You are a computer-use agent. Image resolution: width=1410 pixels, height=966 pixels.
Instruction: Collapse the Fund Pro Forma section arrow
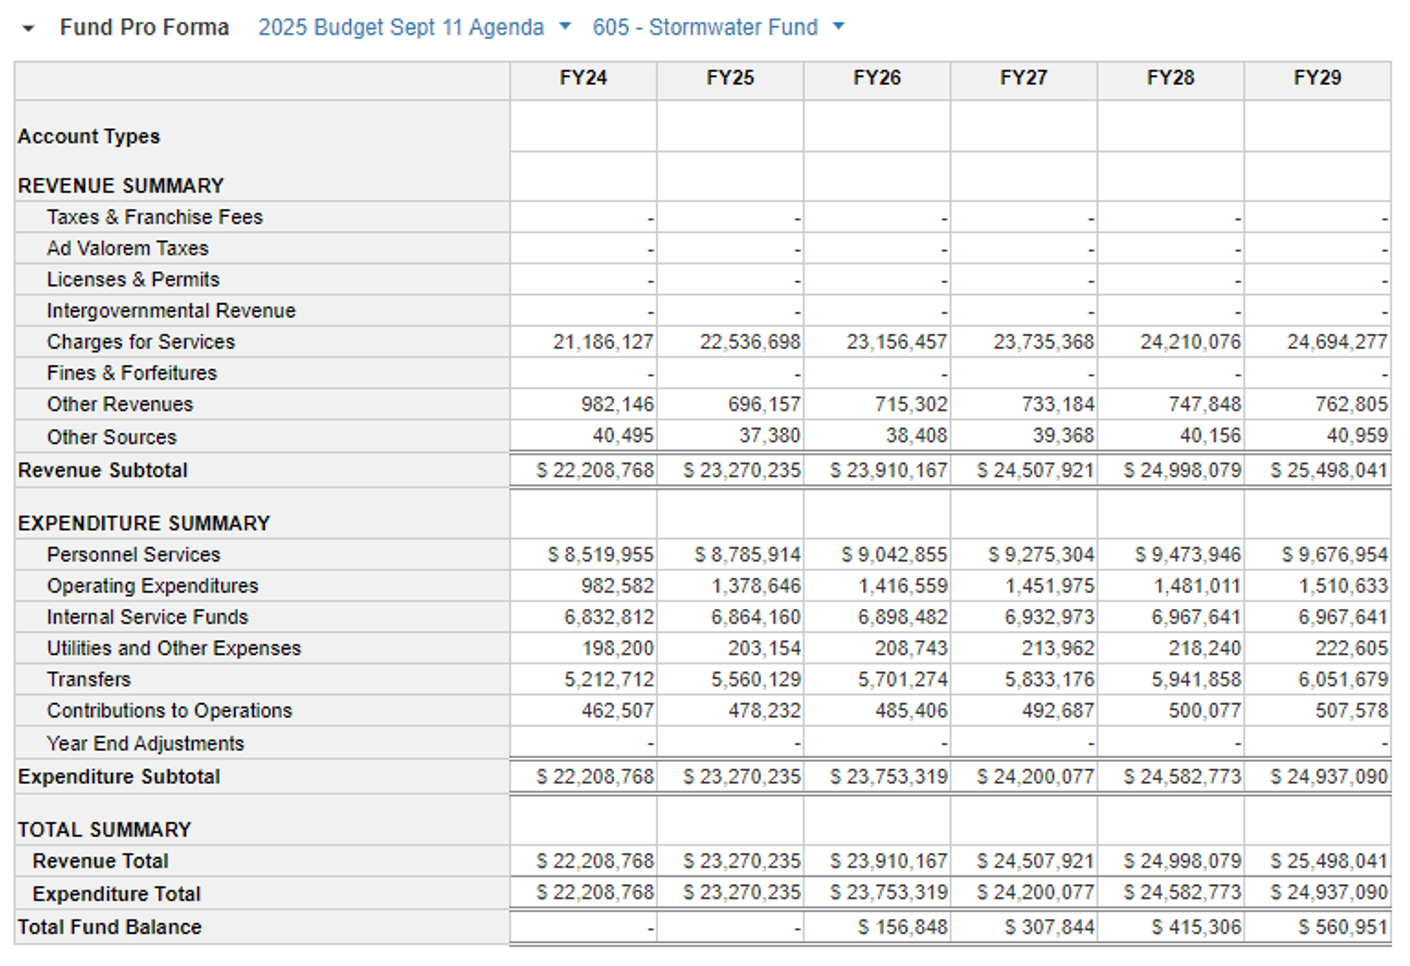(28, 29)
